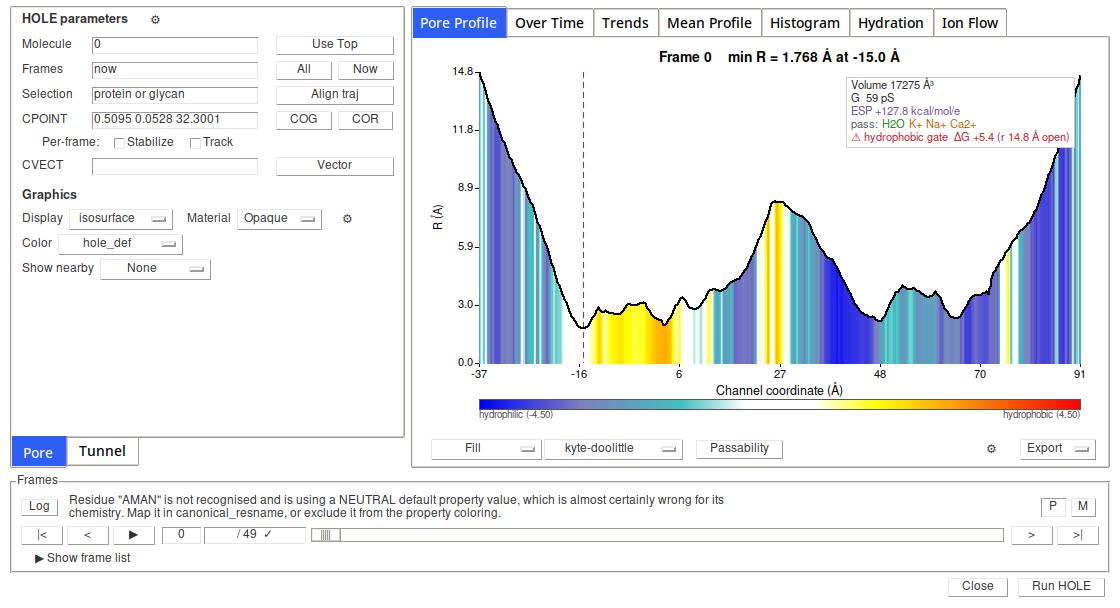1120x608 pixels.
Task: Select the Tunnel mode tab
Action: coord(102,452)
